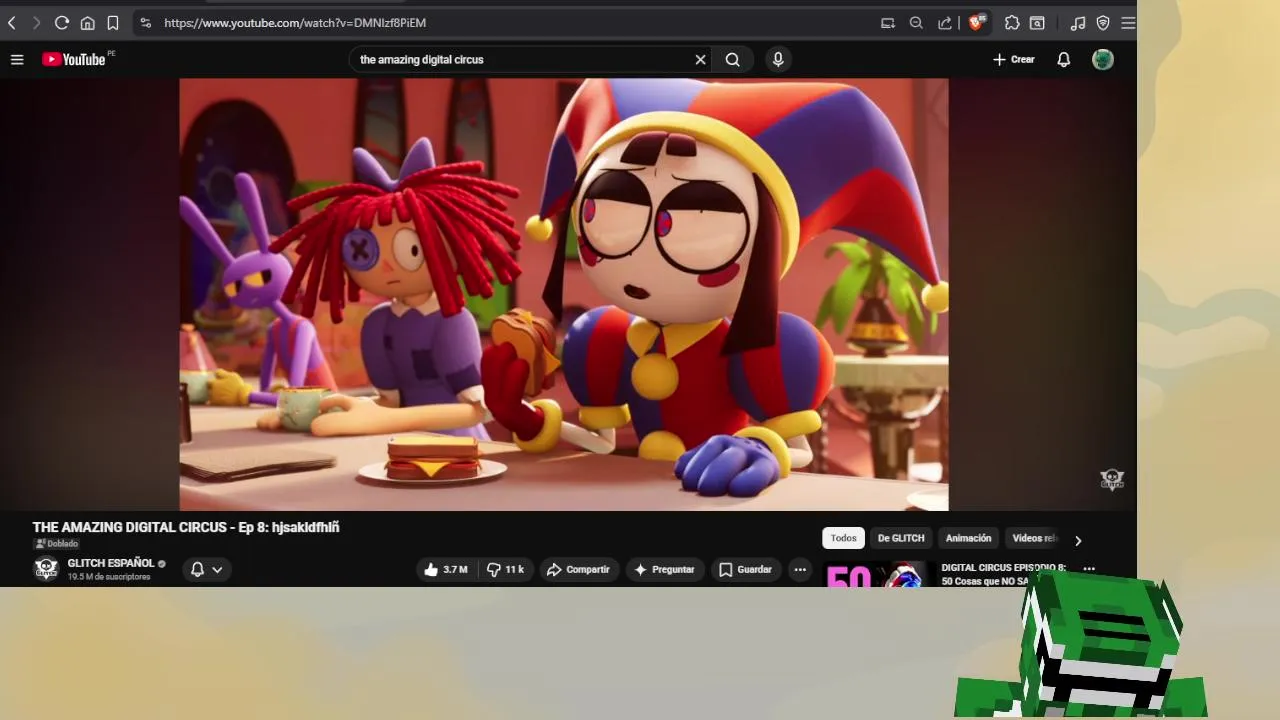Select the Animación filter chip
Screen dimensions: 1280x720
coord(969,538)
